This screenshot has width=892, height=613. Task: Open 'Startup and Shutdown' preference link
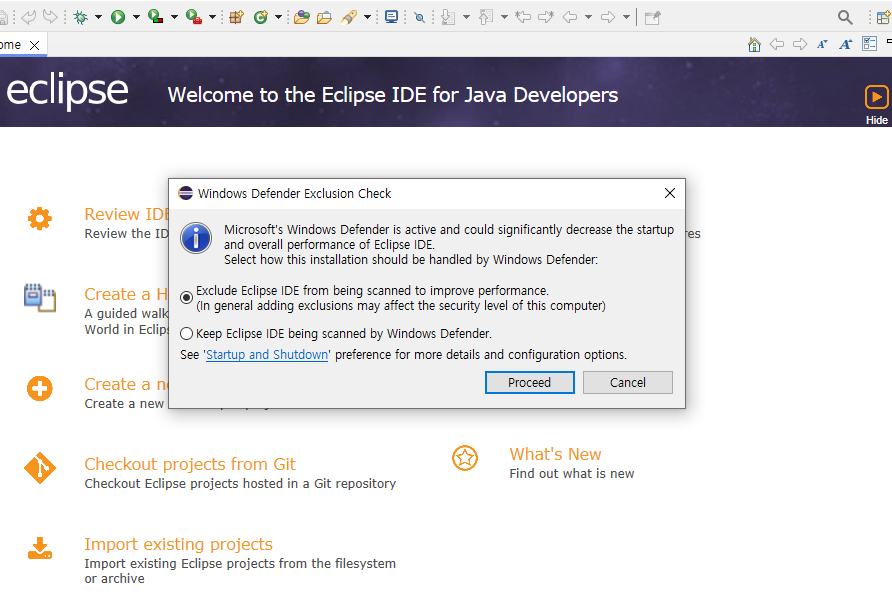tap(267, 355)
